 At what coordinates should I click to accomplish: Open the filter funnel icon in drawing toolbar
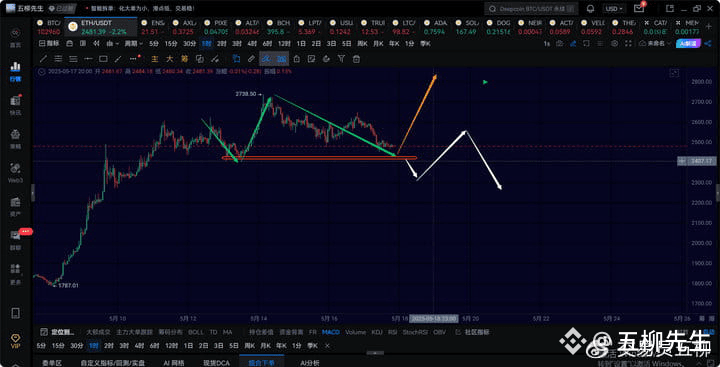click(x=341, y=59)
